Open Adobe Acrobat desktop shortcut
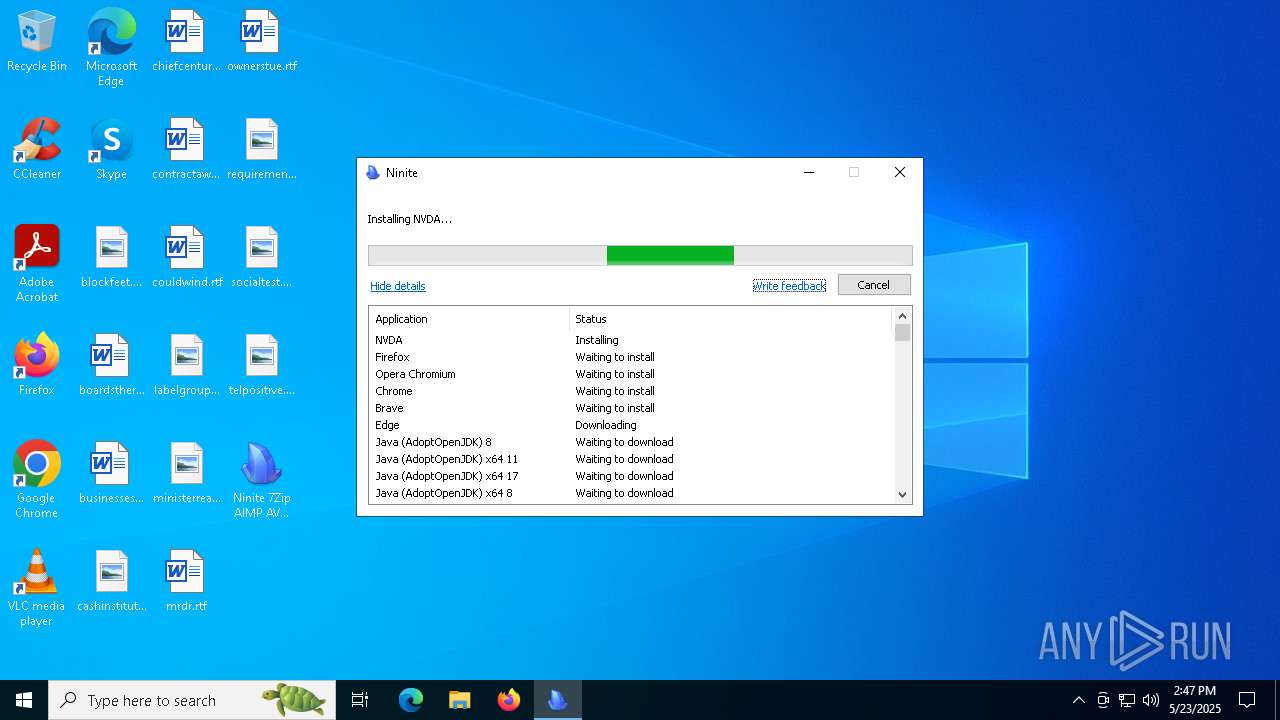Screen dimensions: 1280x720 tap(37, 264)
